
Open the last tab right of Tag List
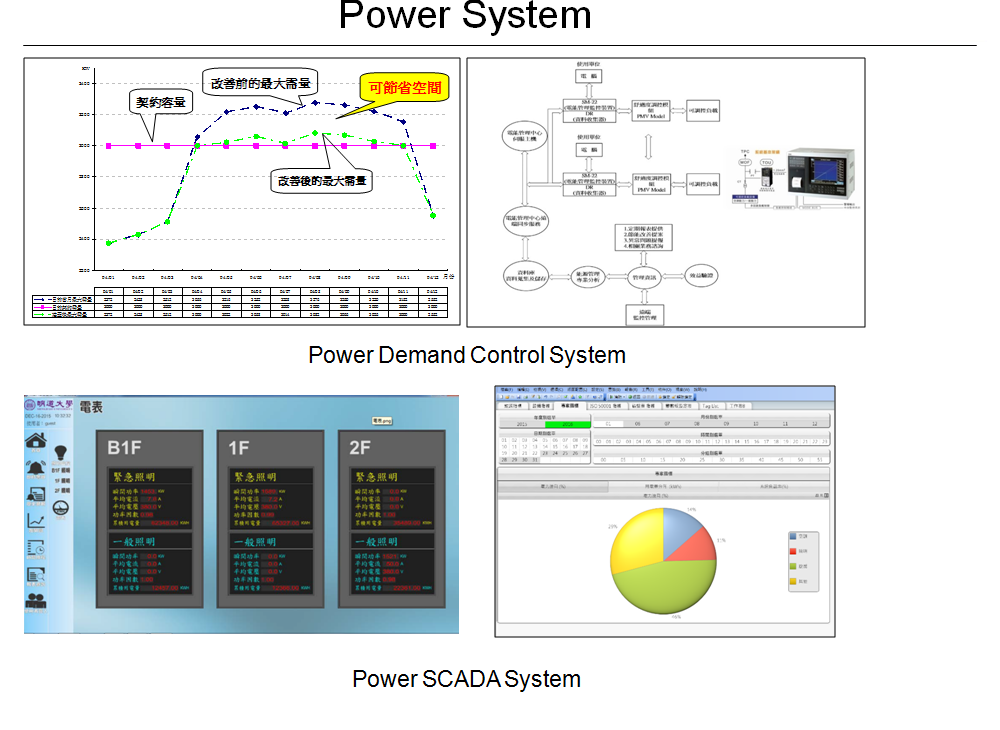(739, 406)
